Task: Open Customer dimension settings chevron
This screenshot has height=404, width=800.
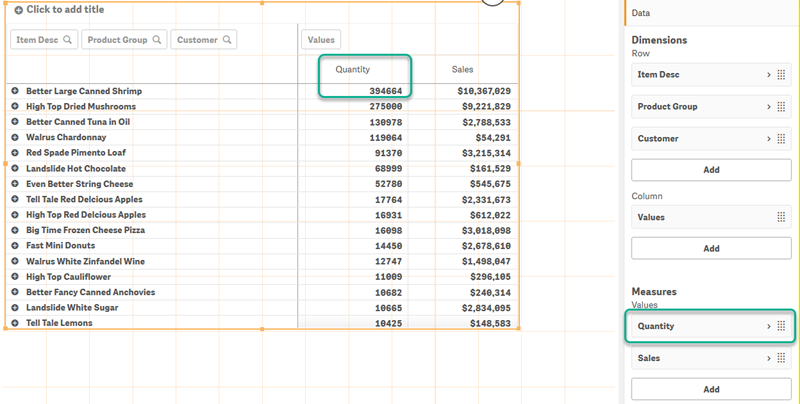Action: (x=768, y=139)
